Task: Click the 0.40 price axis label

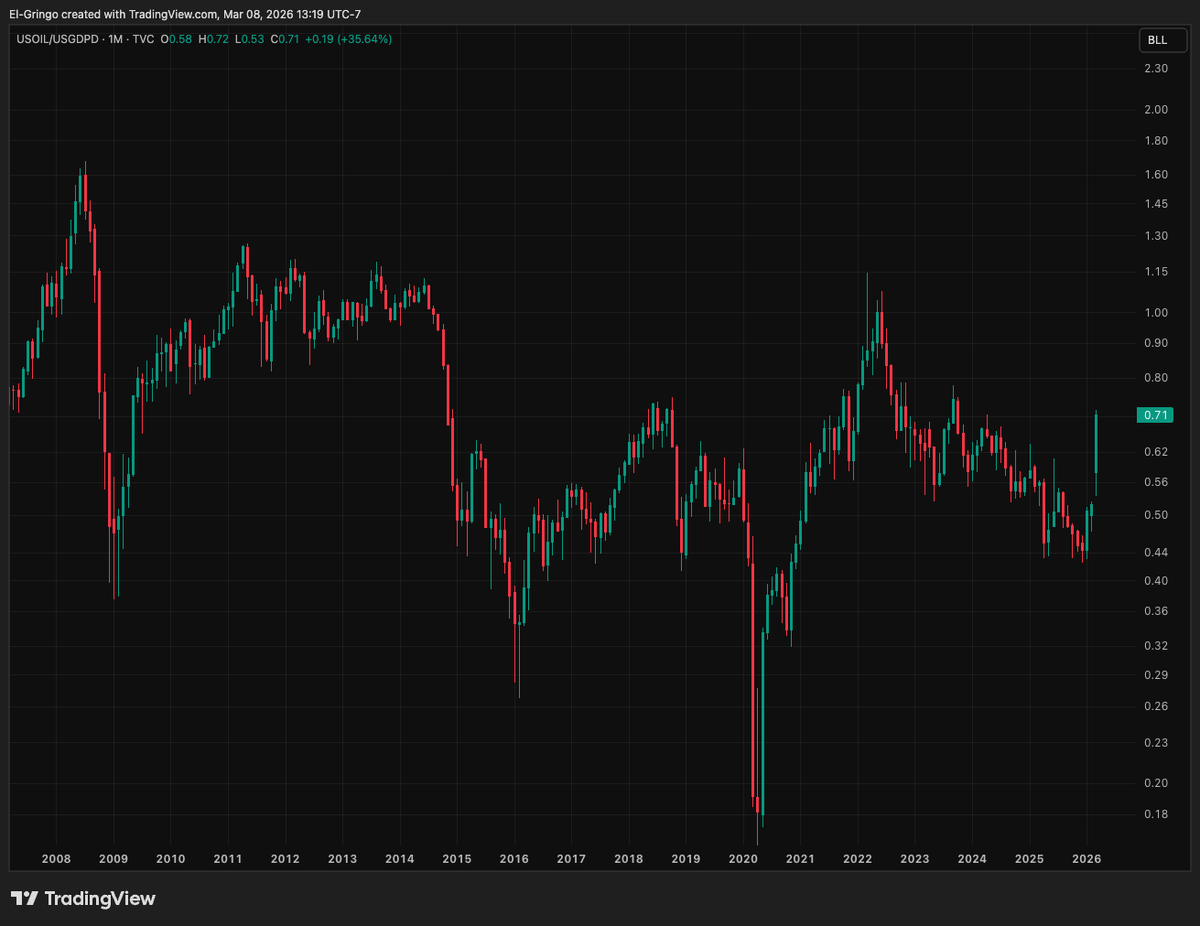Action: 1157,581
